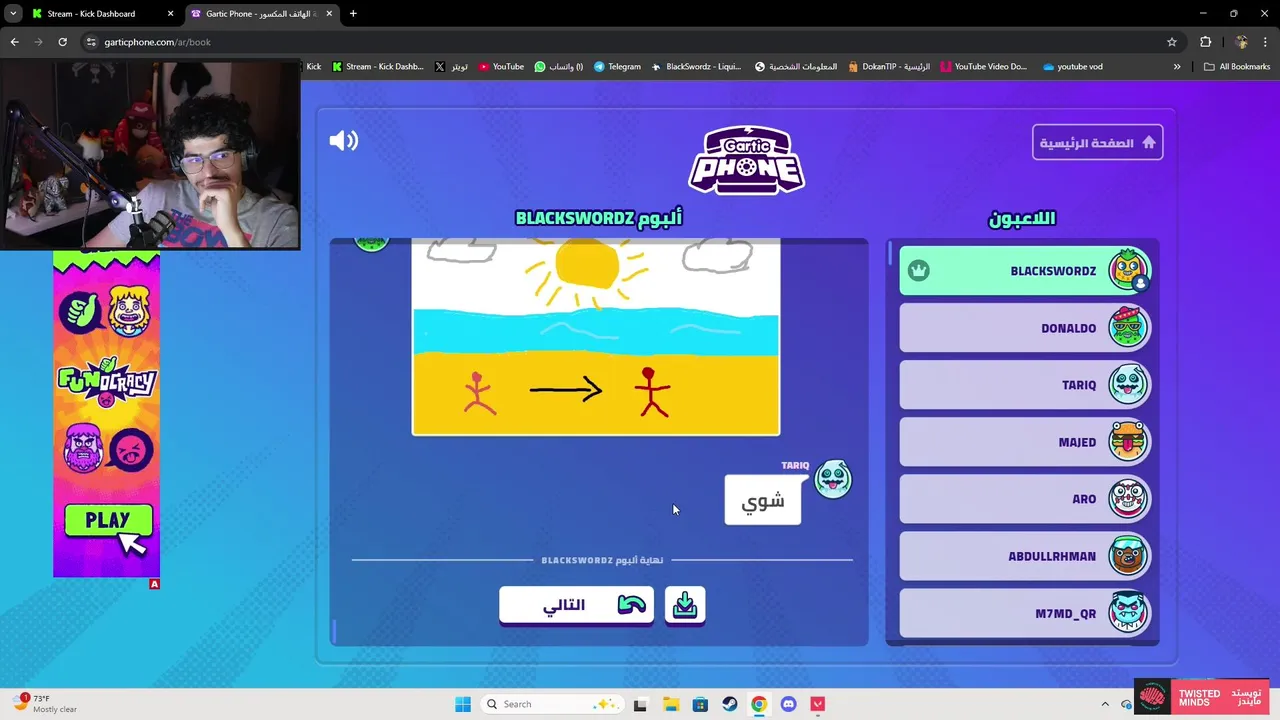The height and width of the screenshot is (720, 1280).
Task: Click ARO's skull avatar icon
Action: (x=1128, y=499)
